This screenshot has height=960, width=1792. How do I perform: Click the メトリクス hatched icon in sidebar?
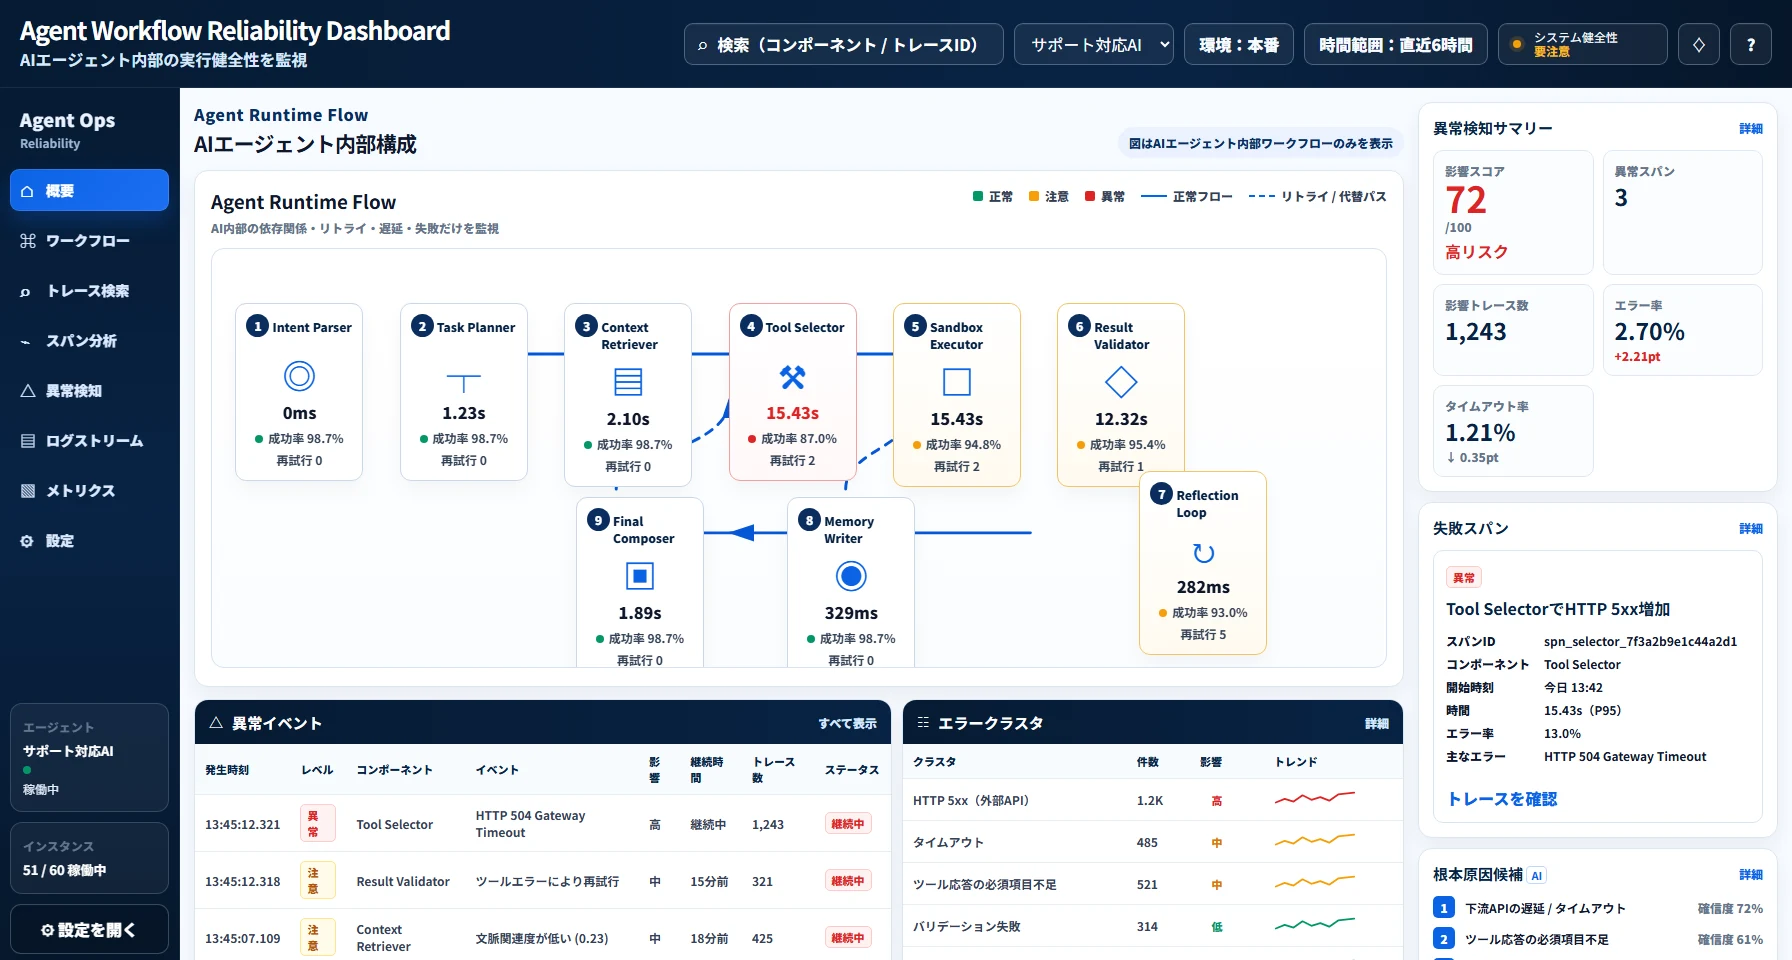coord(28,491)
